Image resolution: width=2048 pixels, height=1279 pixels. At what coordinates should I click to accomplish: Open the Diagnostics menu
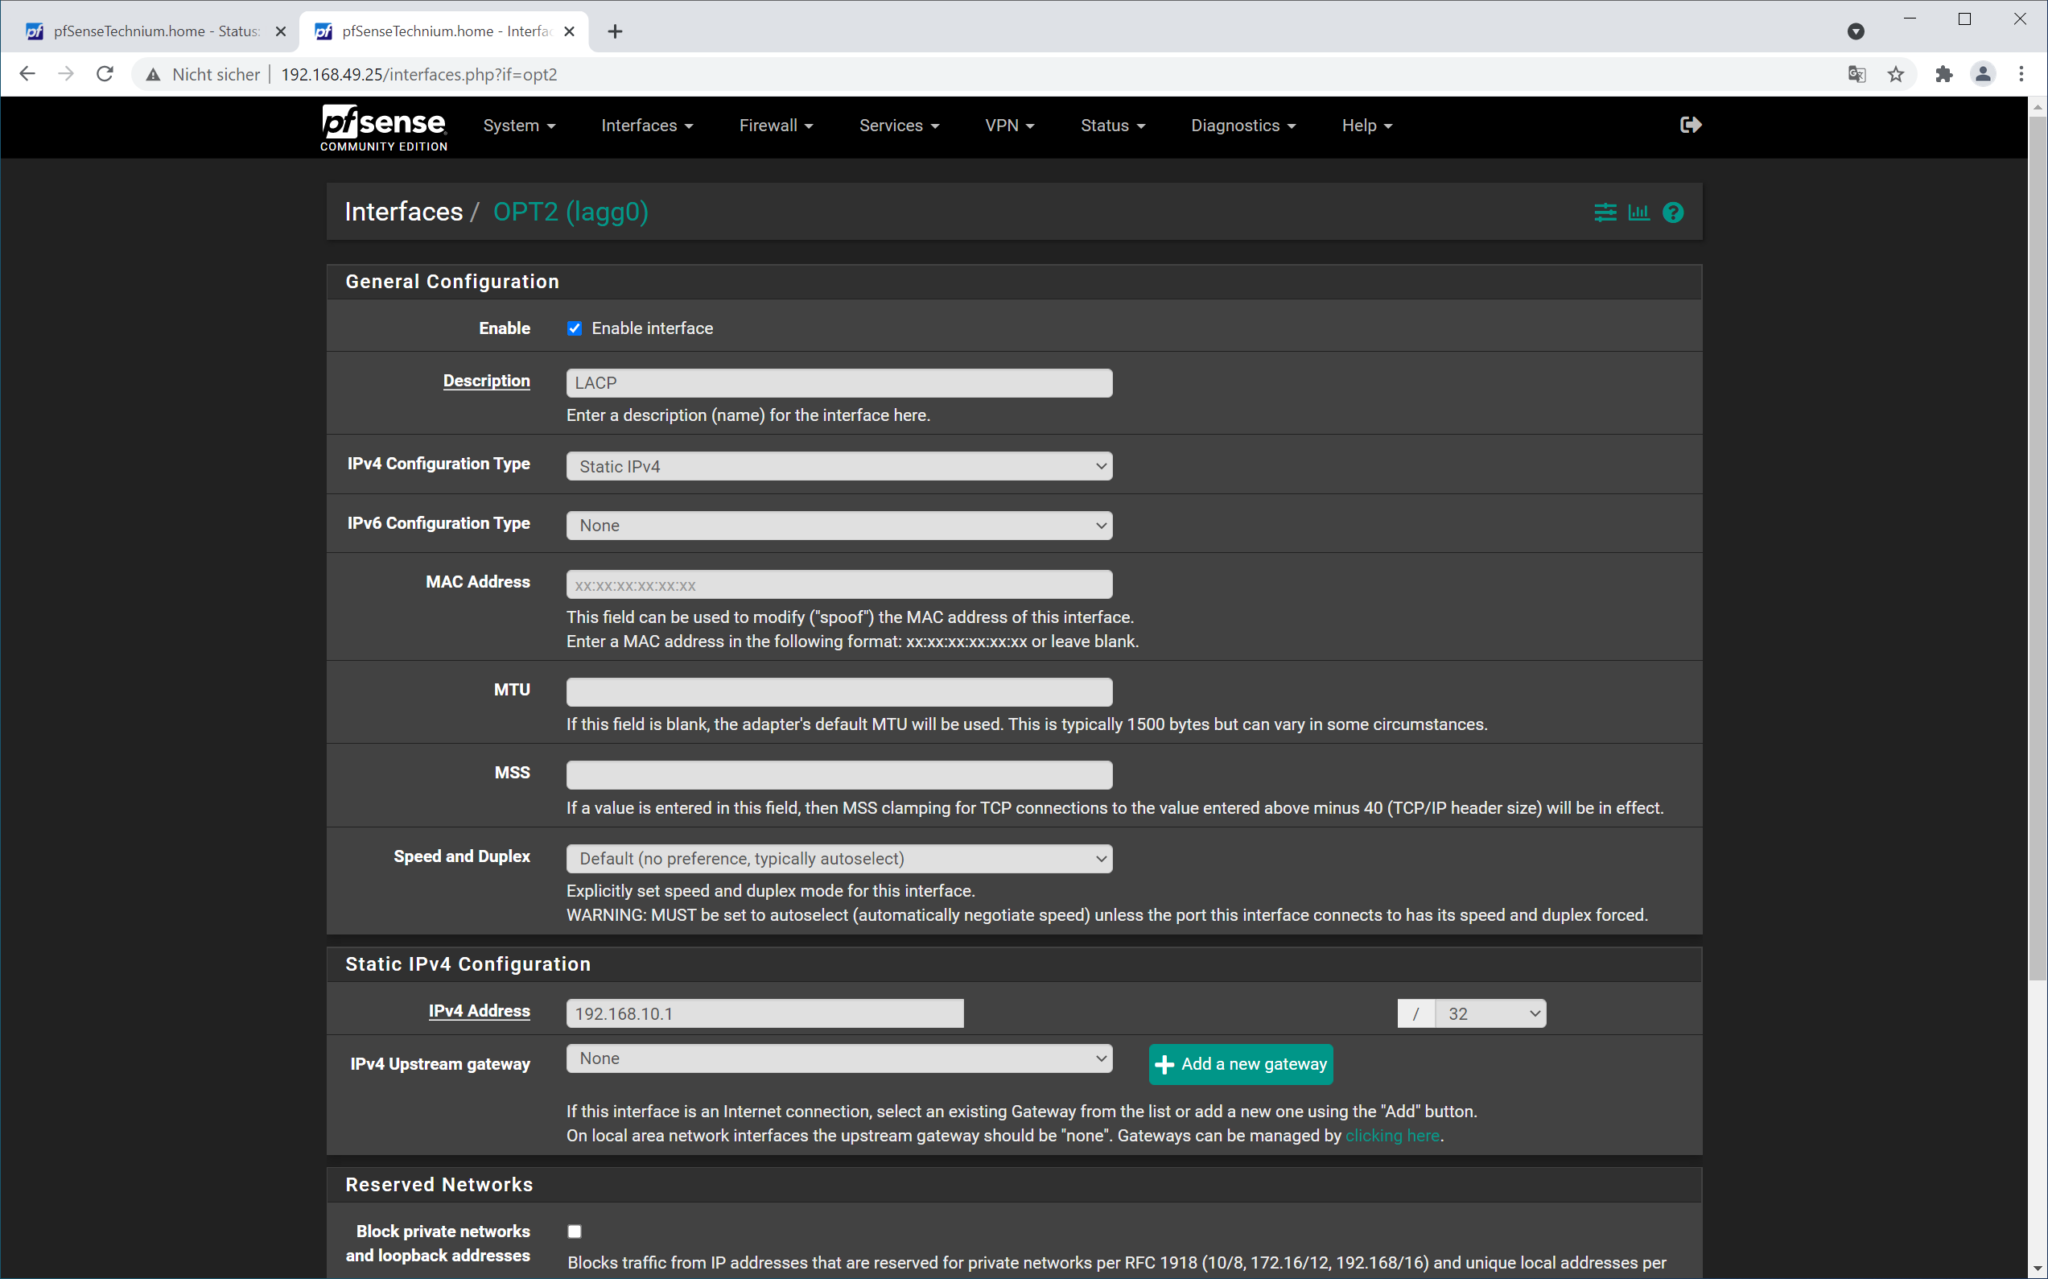[x=1243, y=125]
